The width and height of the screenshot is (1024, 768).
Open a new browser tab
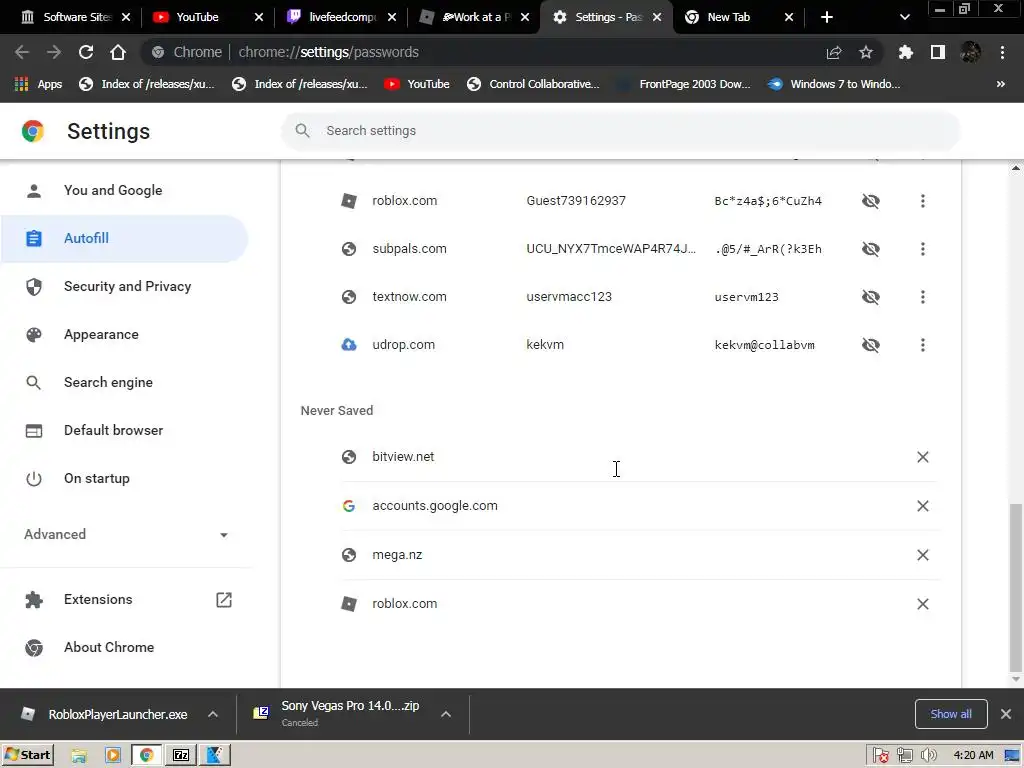pyautogui.click(x=827, y=17)
